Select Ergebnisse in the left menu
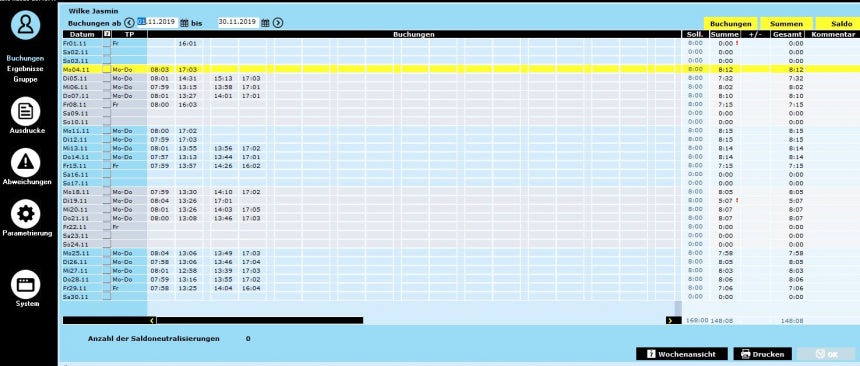This screenshot has width=860, height=366. pyautogui.click(x=25, y=69)
